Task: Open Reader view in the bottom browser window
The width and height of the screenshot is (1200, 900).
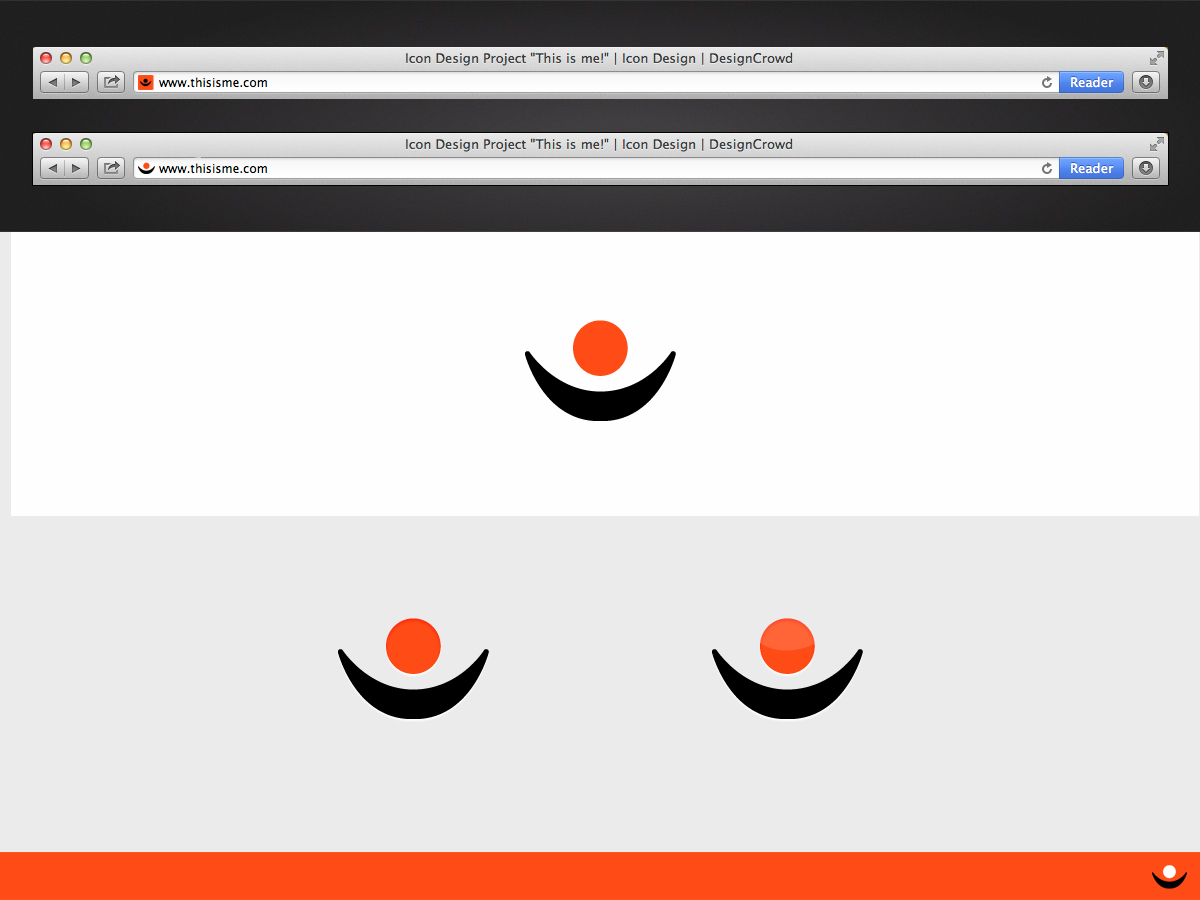Action: pos(1091,168)
